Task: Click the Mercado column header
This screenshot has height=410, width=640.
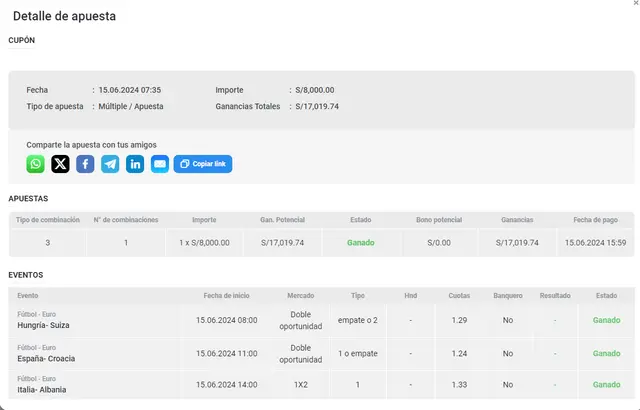Action: tap(300, 296)
